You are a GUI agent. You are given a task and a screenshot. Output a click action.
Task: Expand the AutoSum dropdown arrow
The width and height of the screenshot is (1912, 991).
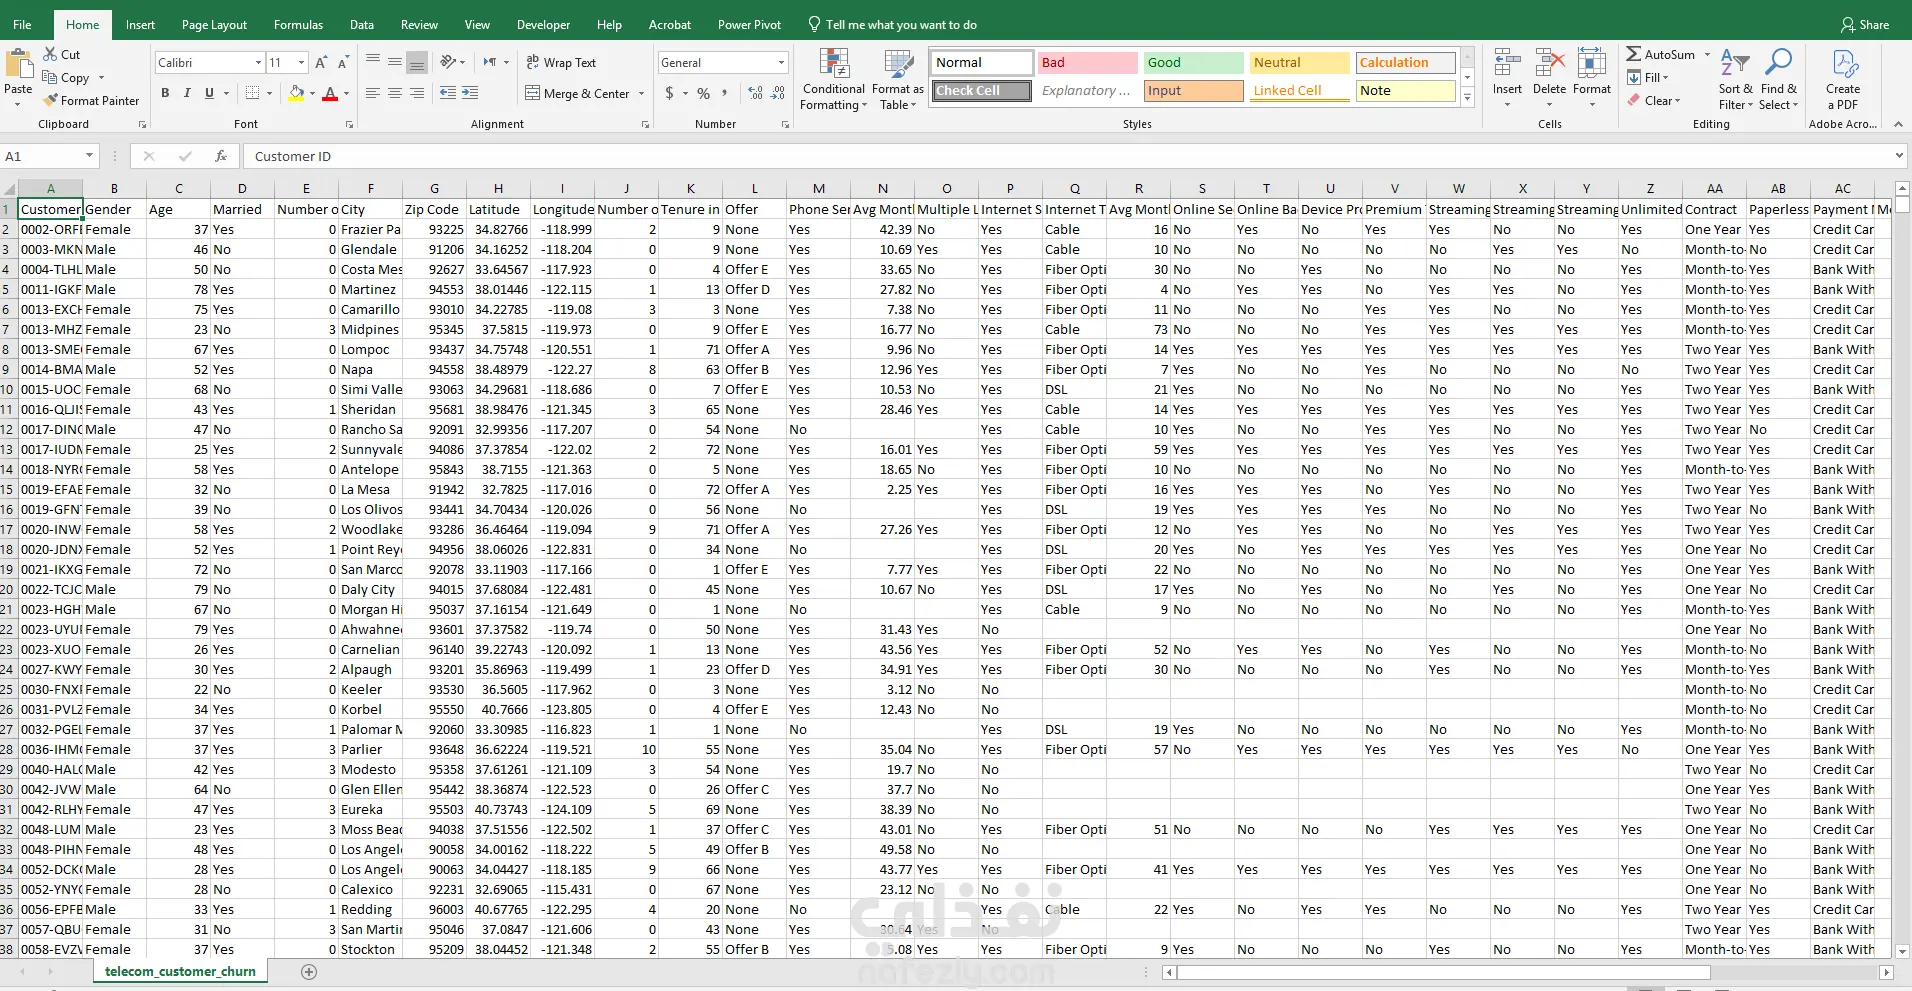(1707, 54)
